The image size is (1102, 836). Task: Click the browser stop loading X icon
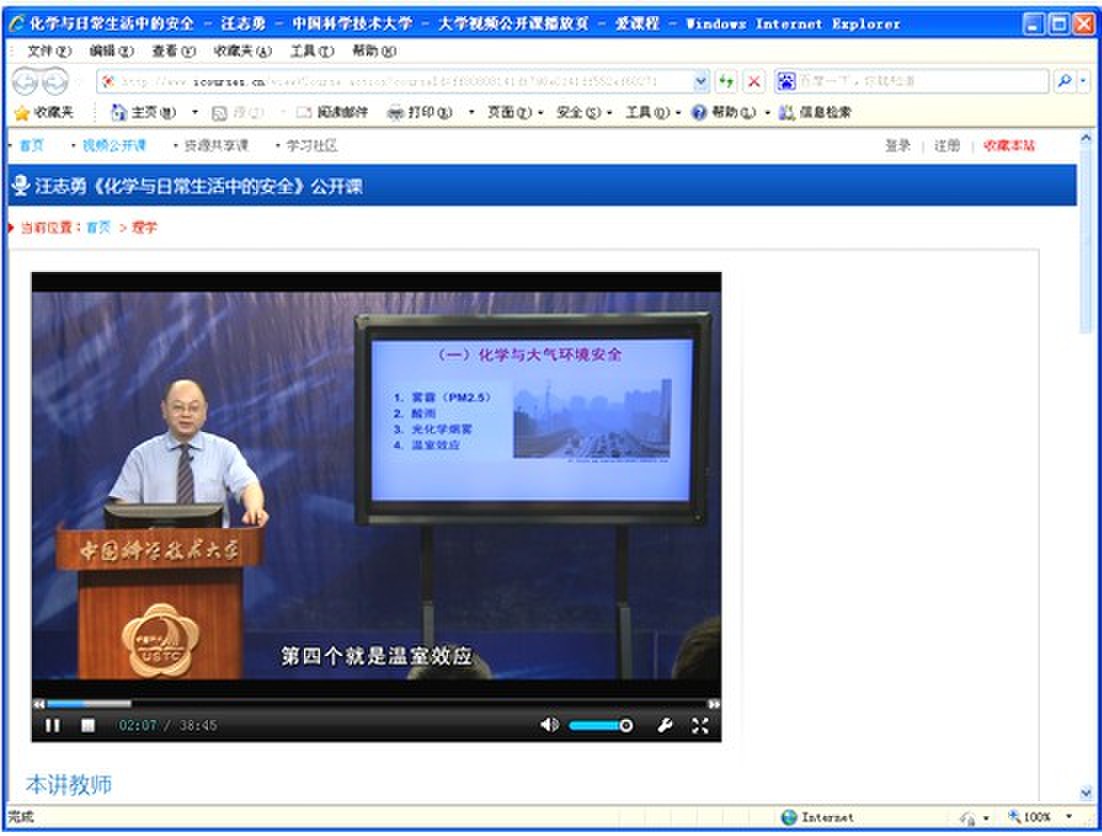[x=754, y=81]
